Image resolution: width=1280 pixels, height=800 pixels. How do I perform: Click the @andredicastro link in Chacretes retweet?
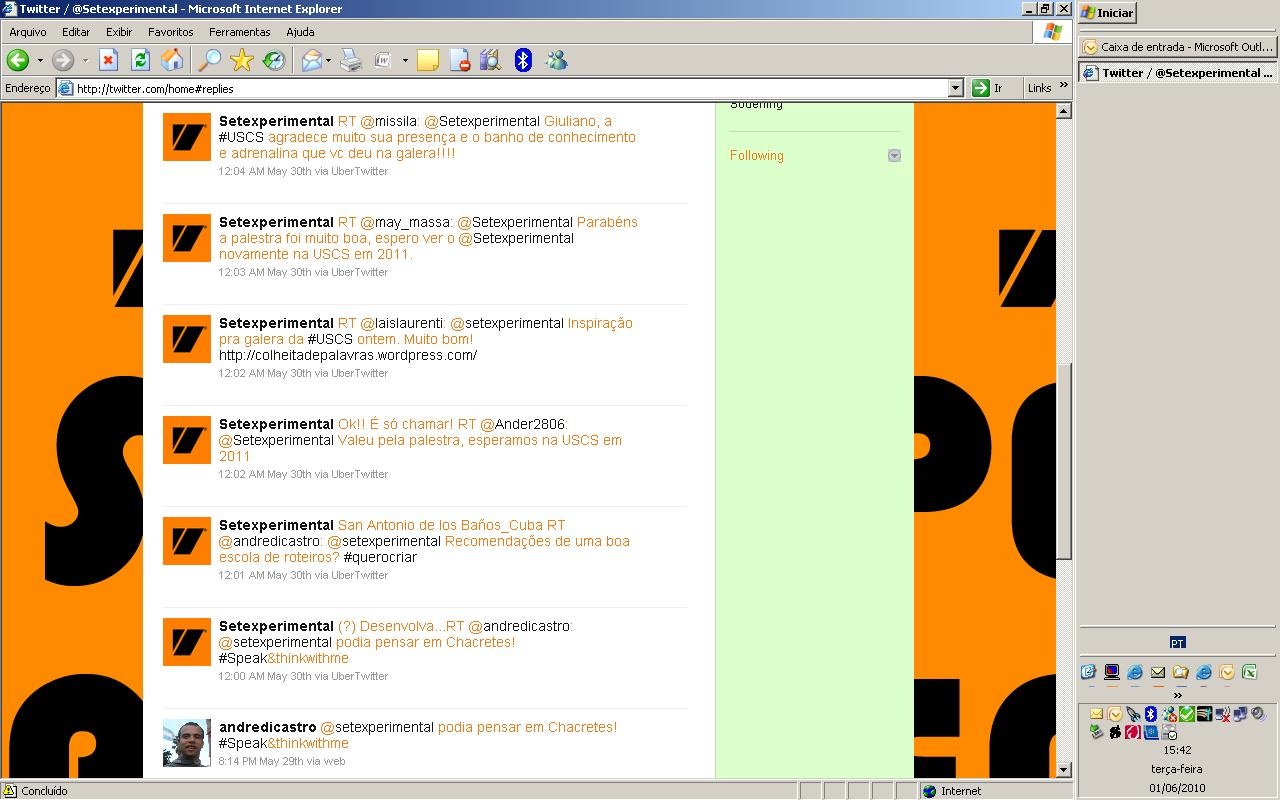point(519,626)
